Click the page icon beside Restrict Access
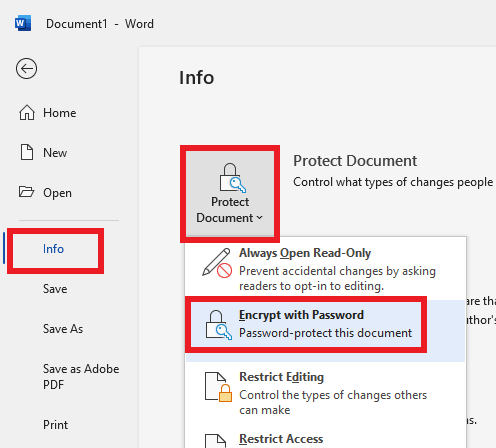 pyautogui.click(x=215, y=441)
